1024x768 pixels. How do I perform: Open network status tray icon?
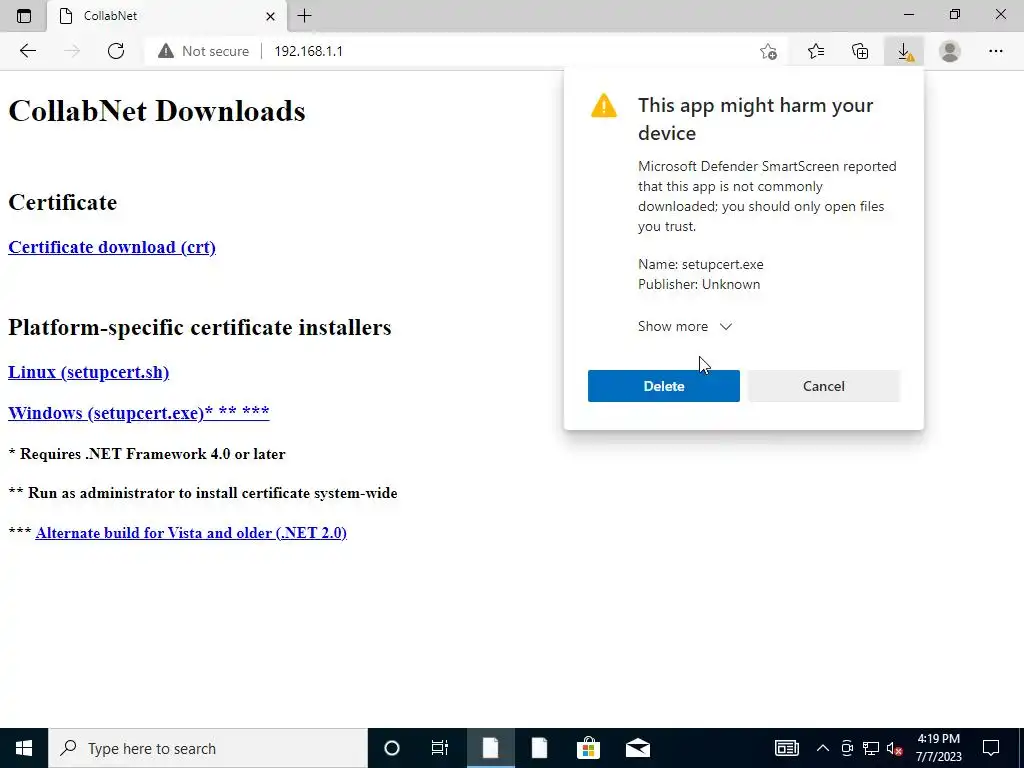coord(871,748)
